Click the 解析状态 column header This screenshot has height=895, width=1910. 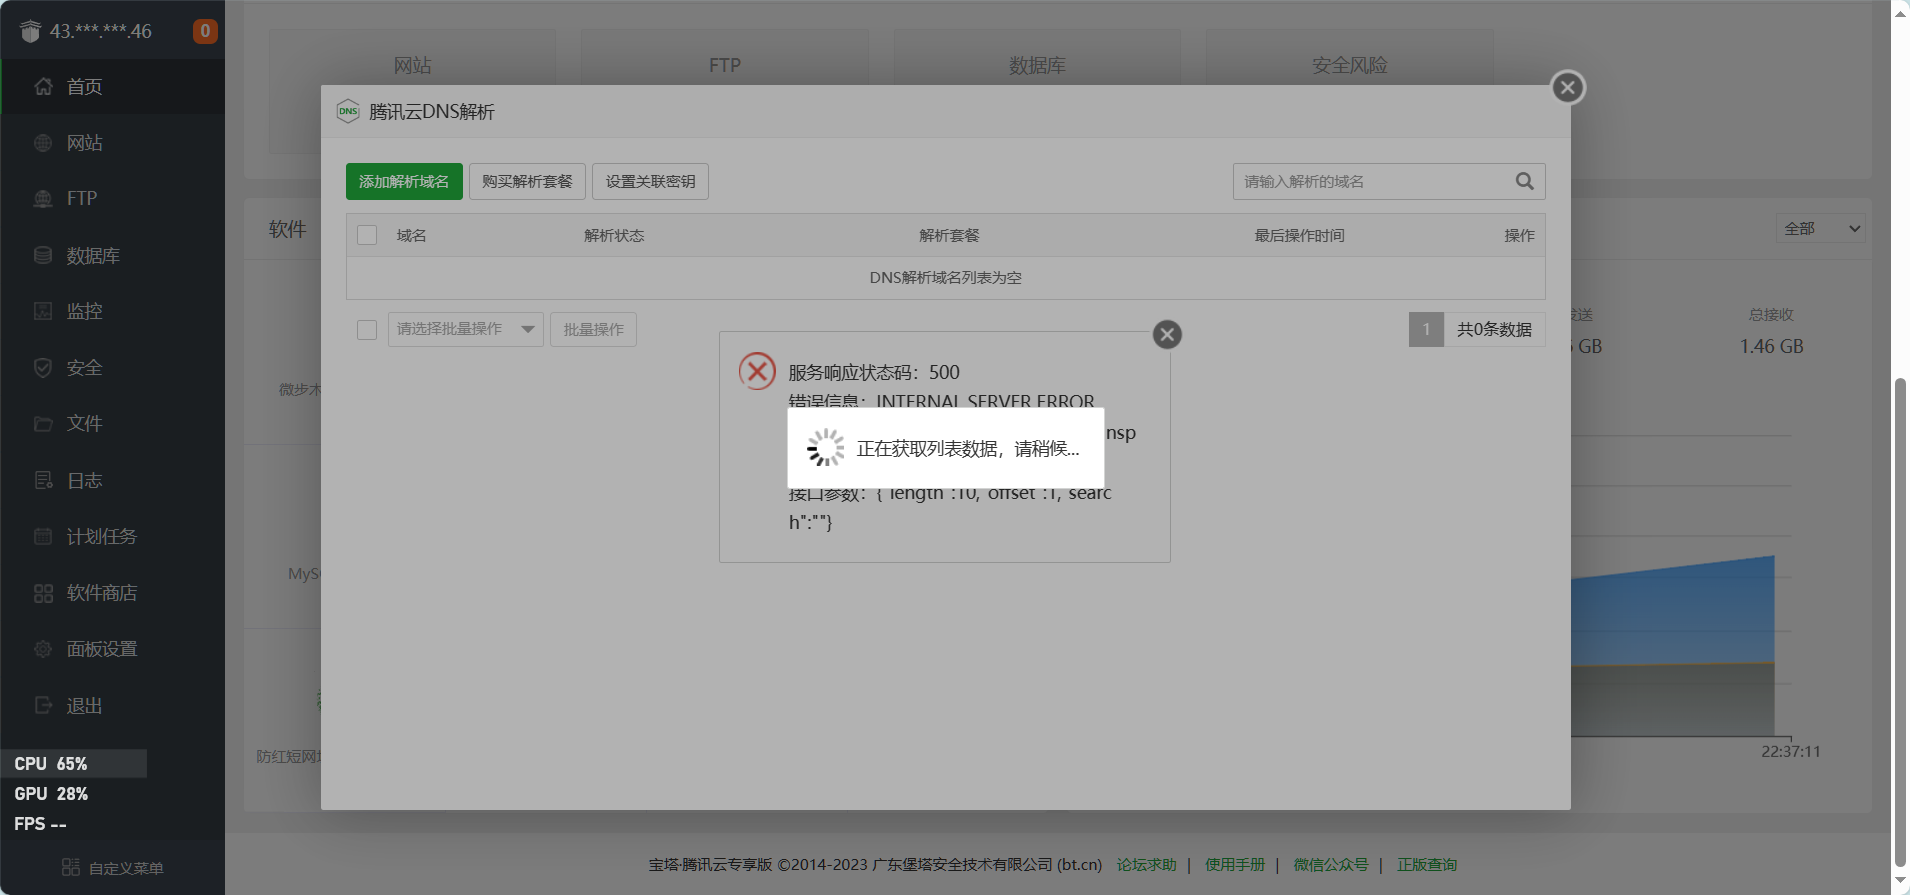(614, 235)
